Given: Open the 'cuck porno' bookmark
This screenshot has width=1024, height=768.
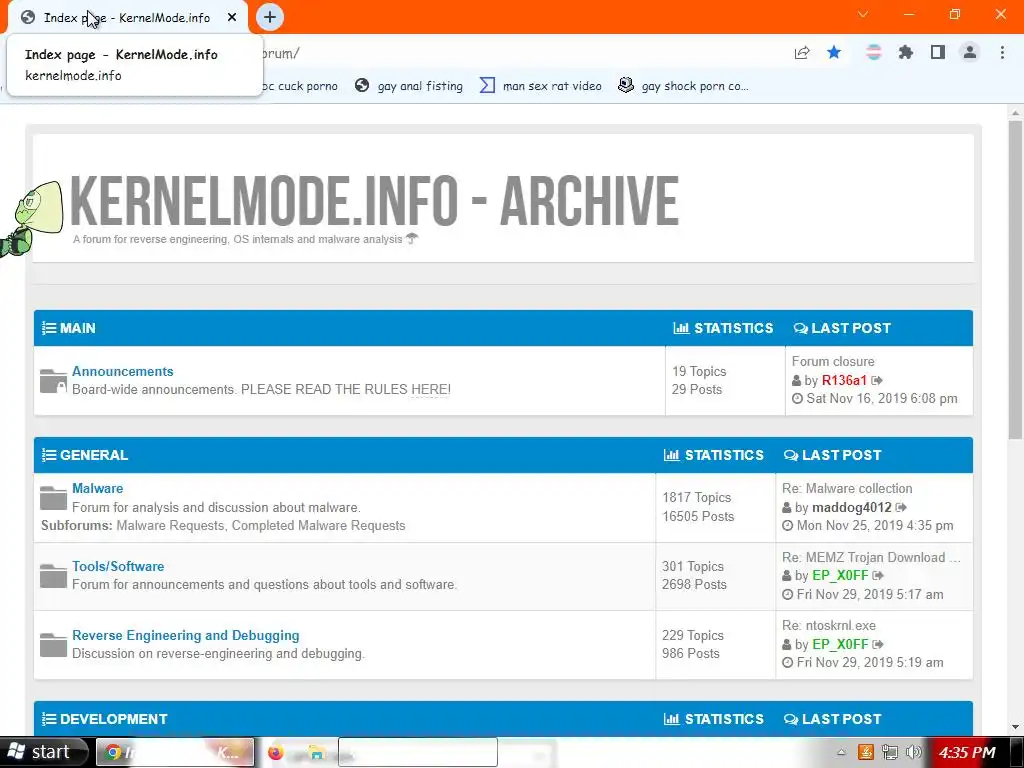Looking at the screenshot, I should (x=300, y=86).
